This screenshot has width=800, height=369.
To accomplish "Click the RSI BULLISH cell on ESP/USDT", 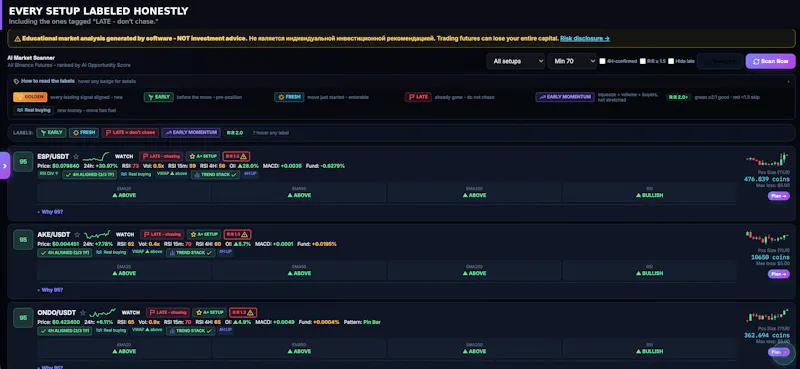I will coord(649,192).
